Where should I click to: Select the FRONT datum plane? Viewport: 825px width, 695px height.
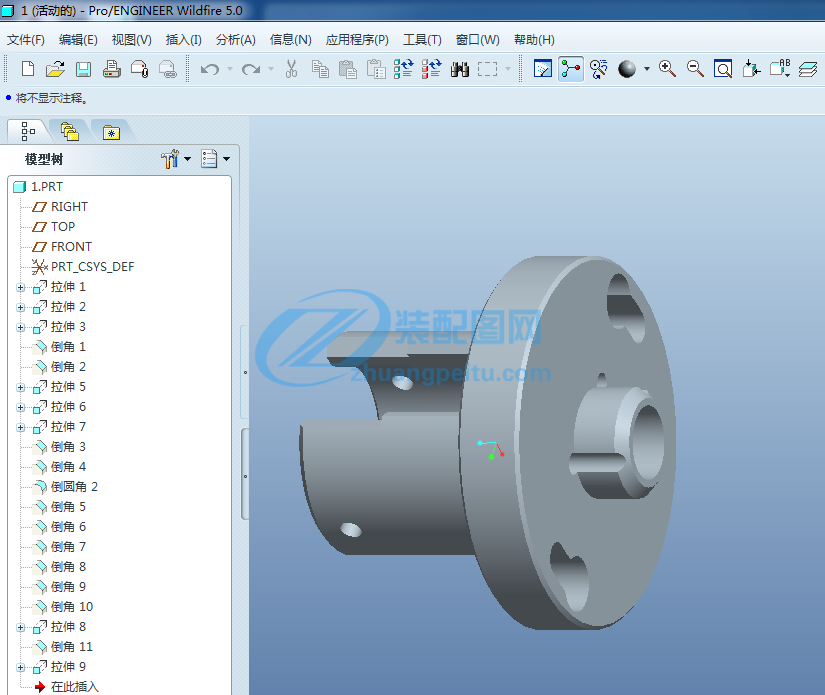tap(62, 247)
